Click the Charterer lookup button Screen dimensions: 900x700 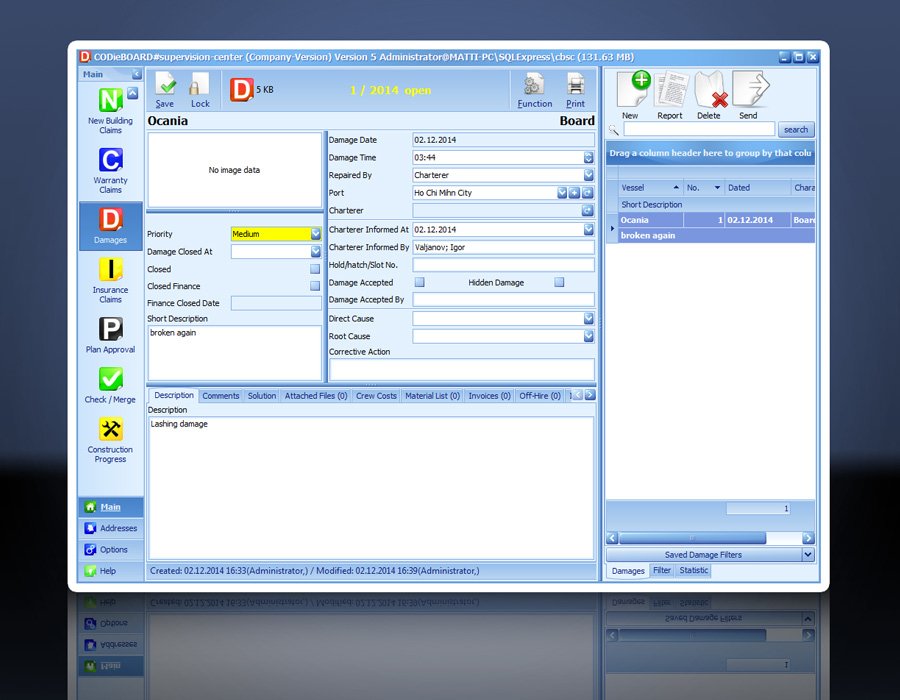587,211
